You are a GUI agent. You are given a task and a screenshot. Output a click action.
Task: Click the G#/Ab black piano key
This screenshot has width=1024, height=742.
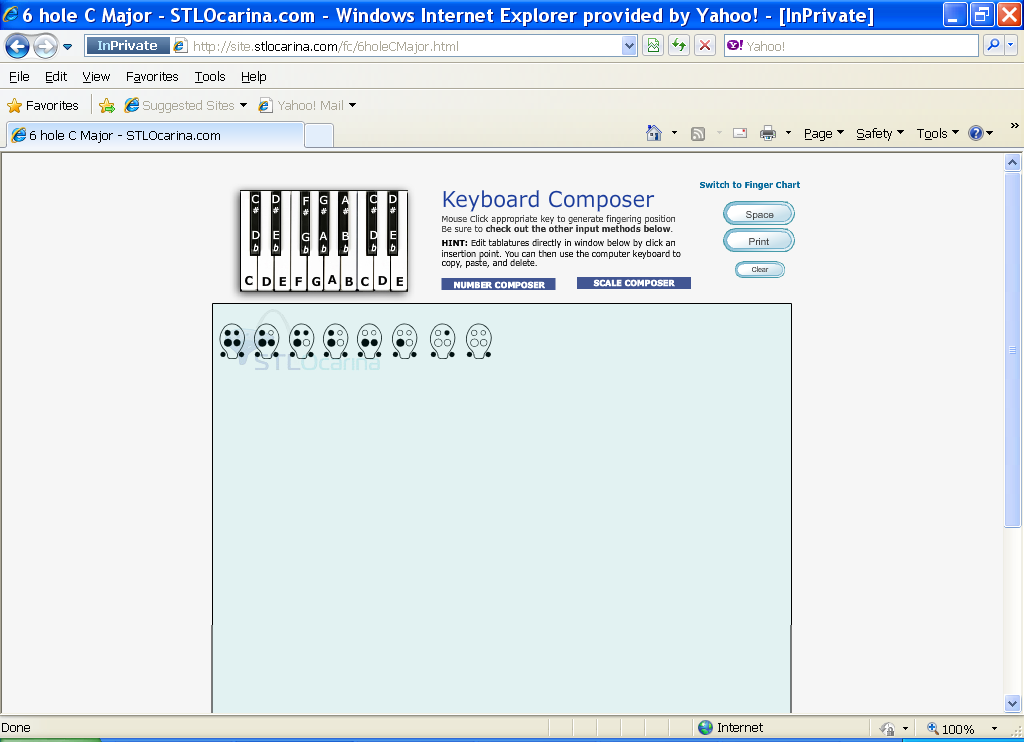click(x=323, y=223)
